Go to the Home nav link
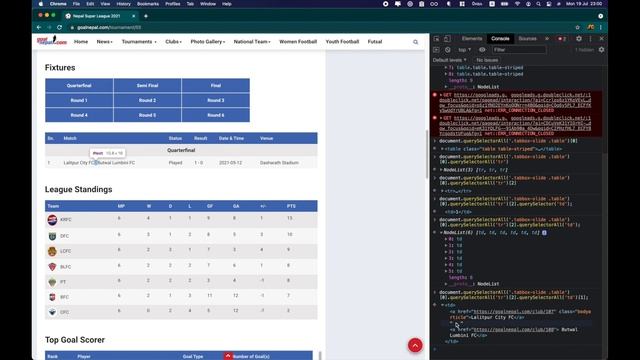Image resolution: width=640 pixels, height=360 pixels. (81, 42)
